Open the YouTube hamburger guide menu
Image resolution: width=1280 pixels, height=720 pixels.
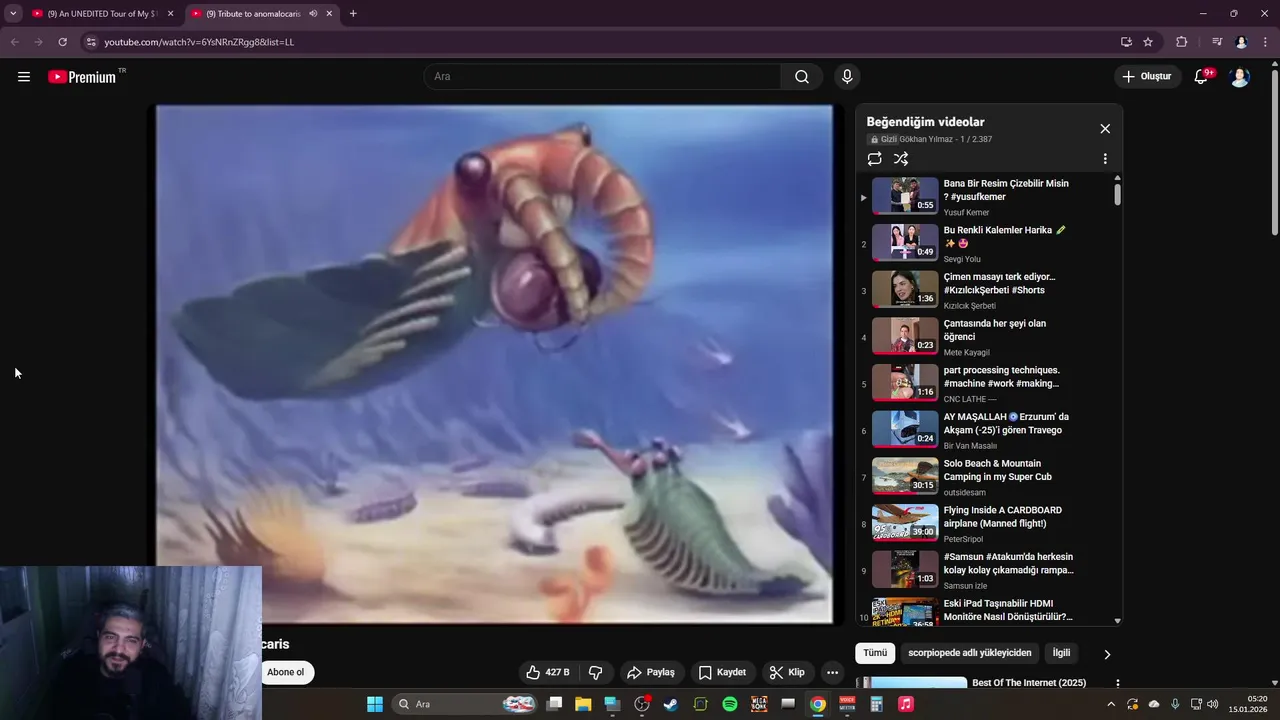coord(24,77)
